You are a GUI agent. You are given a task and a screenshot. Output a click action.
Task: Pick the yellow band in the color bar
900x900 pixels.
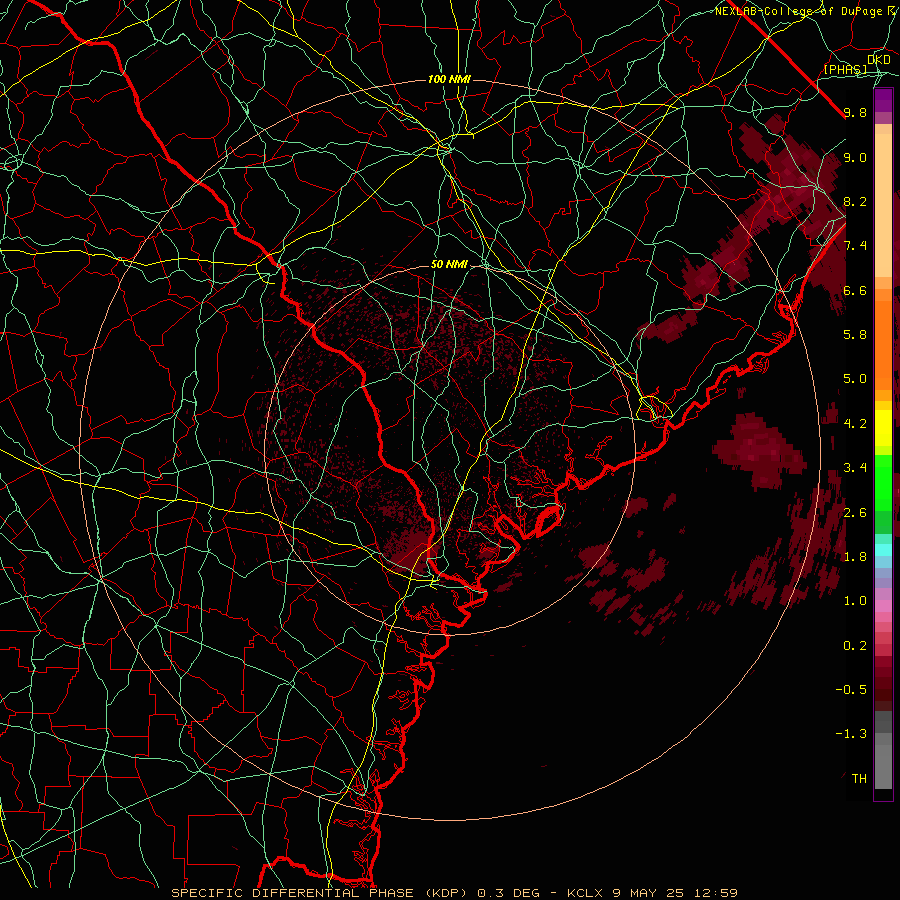coord(883,428)
